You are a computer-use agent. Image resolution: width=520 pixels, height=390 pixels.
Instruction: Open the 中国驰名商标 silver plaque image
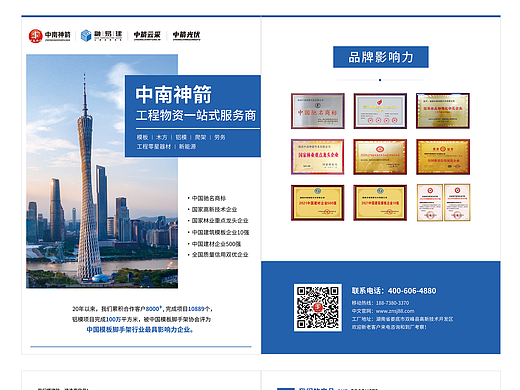[318, 111]
